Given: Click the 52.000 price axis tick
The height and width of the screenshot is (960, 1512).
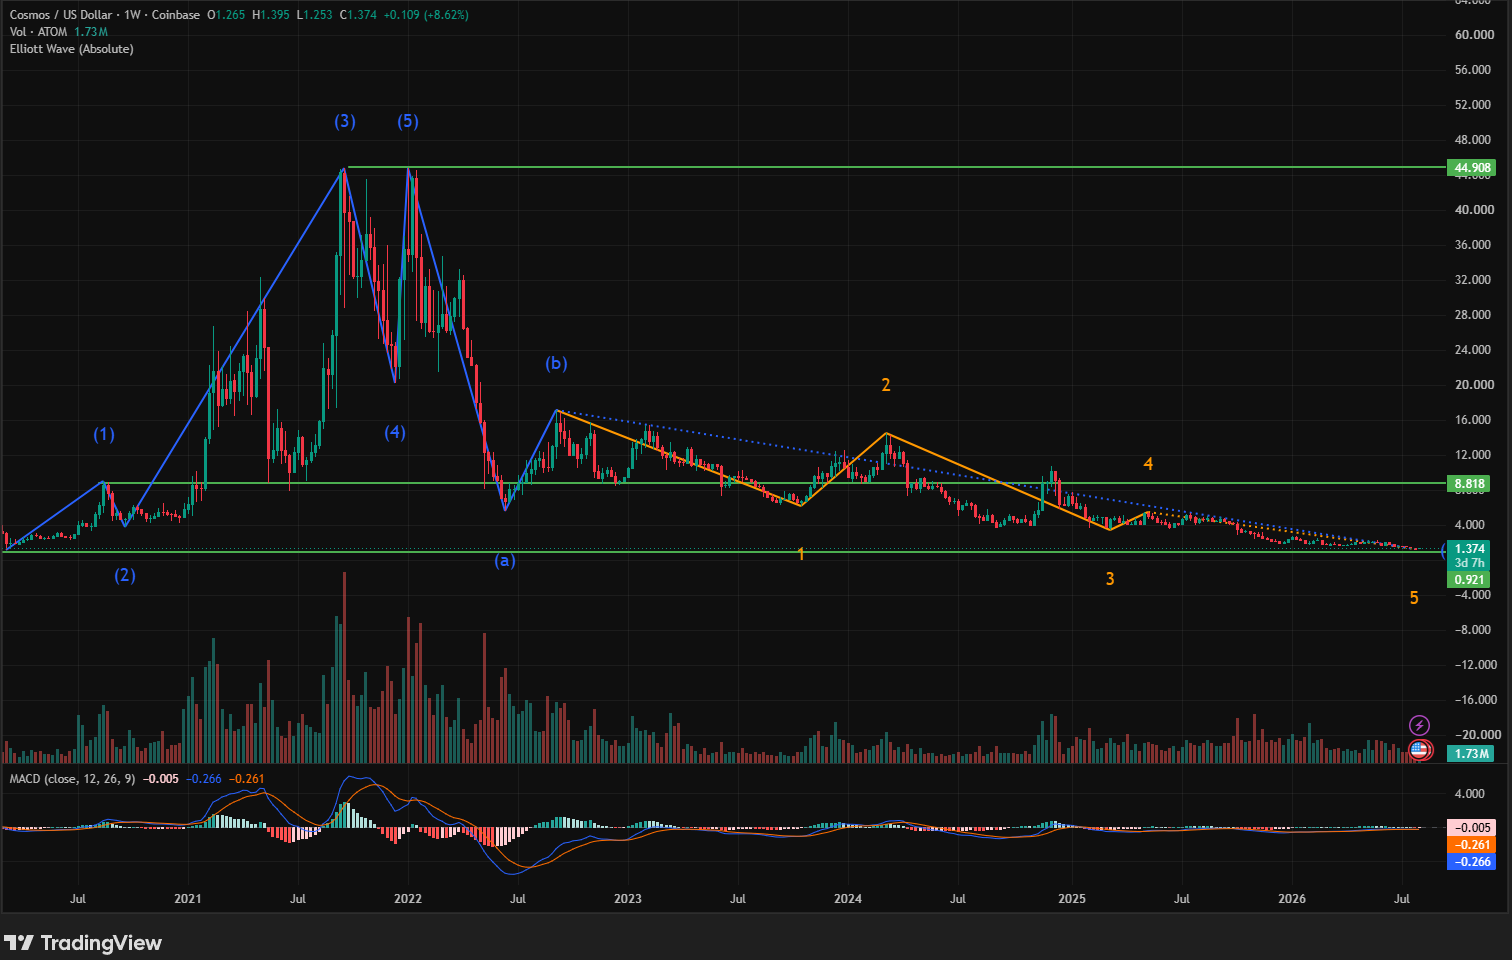Looking at the screenshot, I should coord(1474,105).
